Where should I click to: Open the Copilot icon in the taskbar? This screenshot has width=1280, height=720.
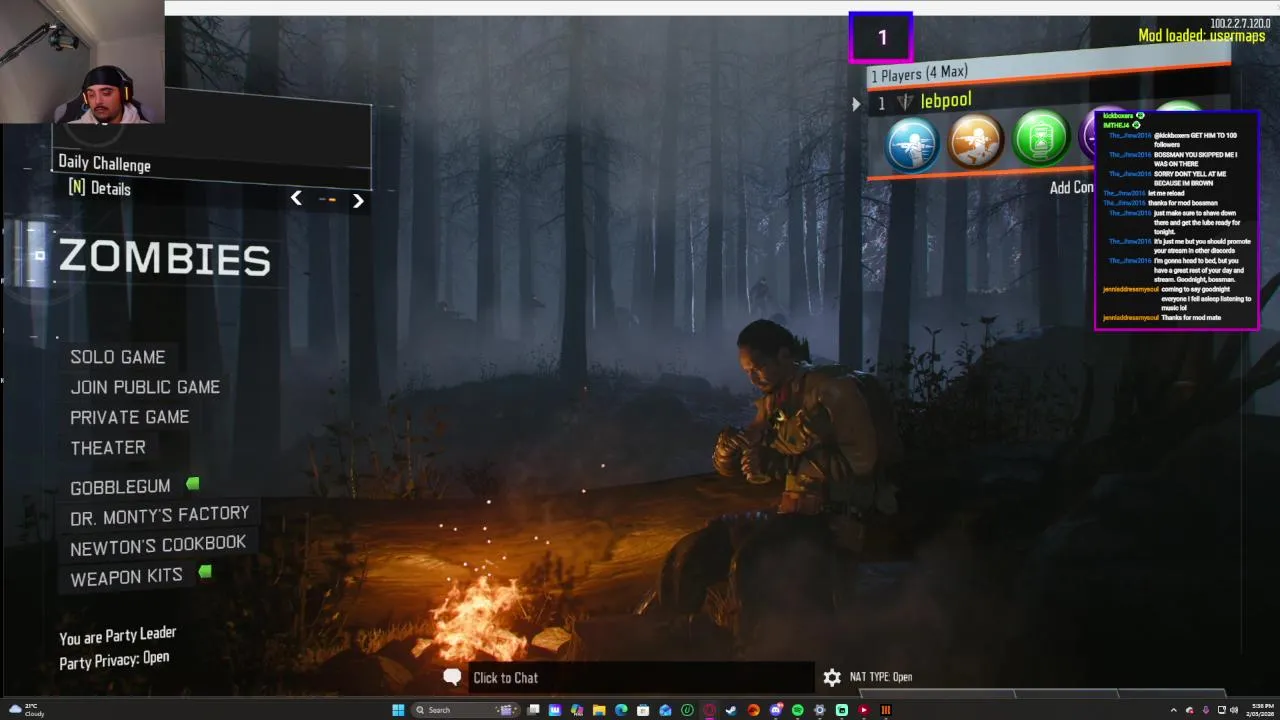(x=578, y=710)
